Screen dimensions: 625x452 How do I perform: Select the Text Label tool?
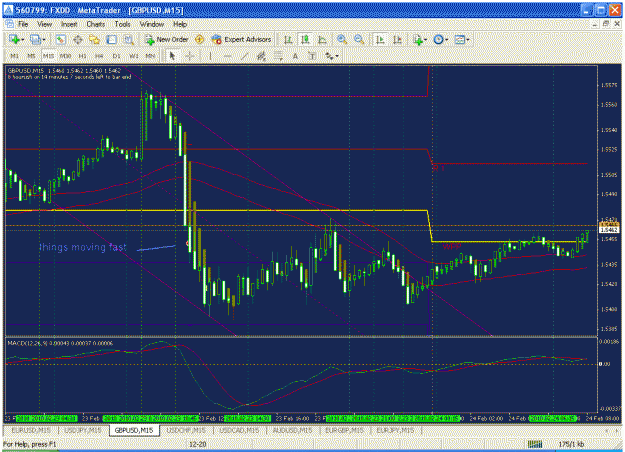point(312,56)
